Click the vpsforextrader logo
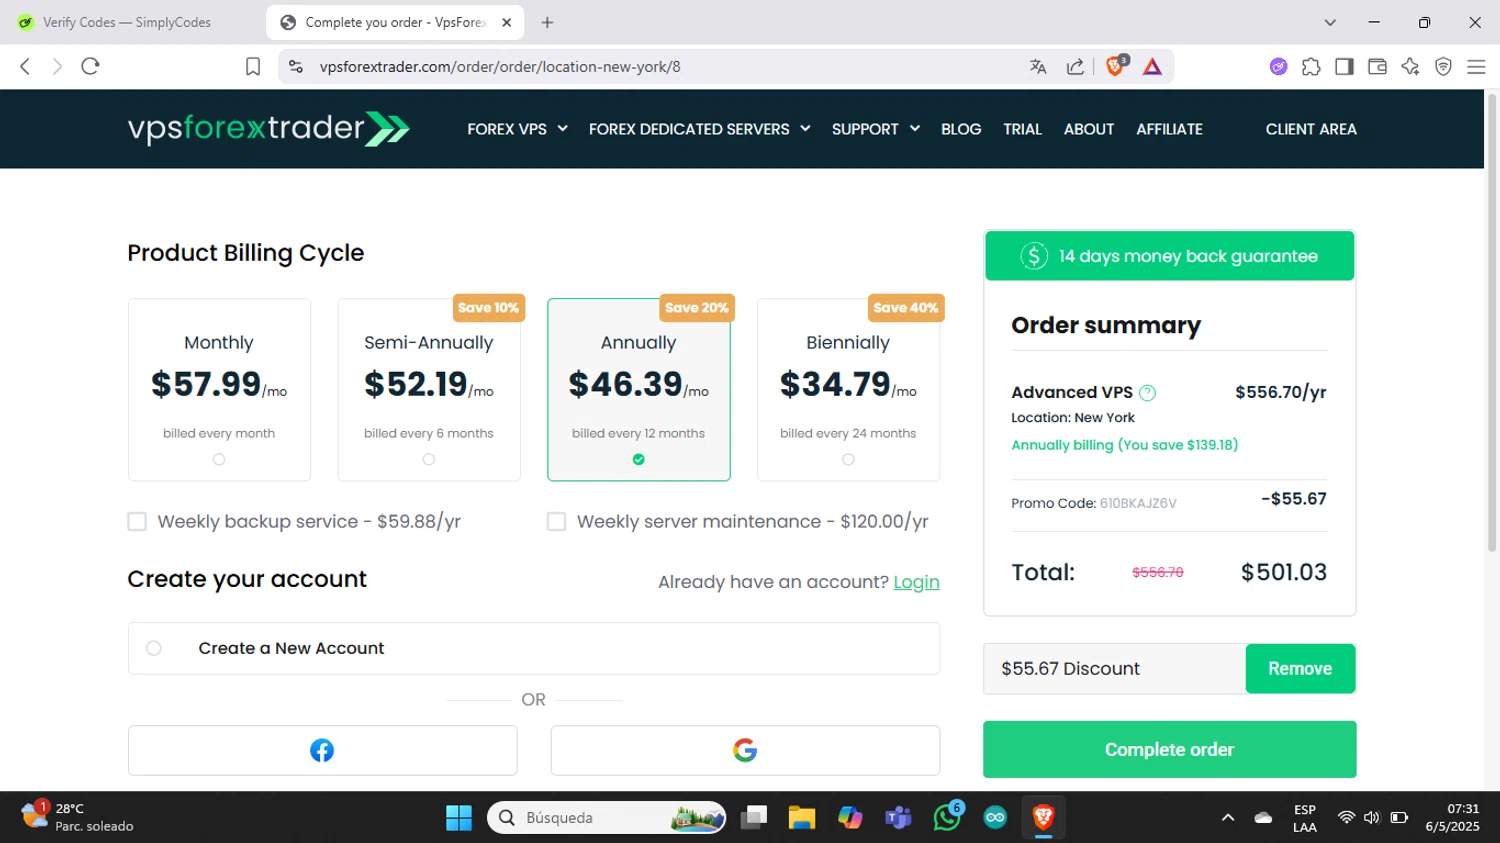 pyautogui.click(x=268, y=129)
